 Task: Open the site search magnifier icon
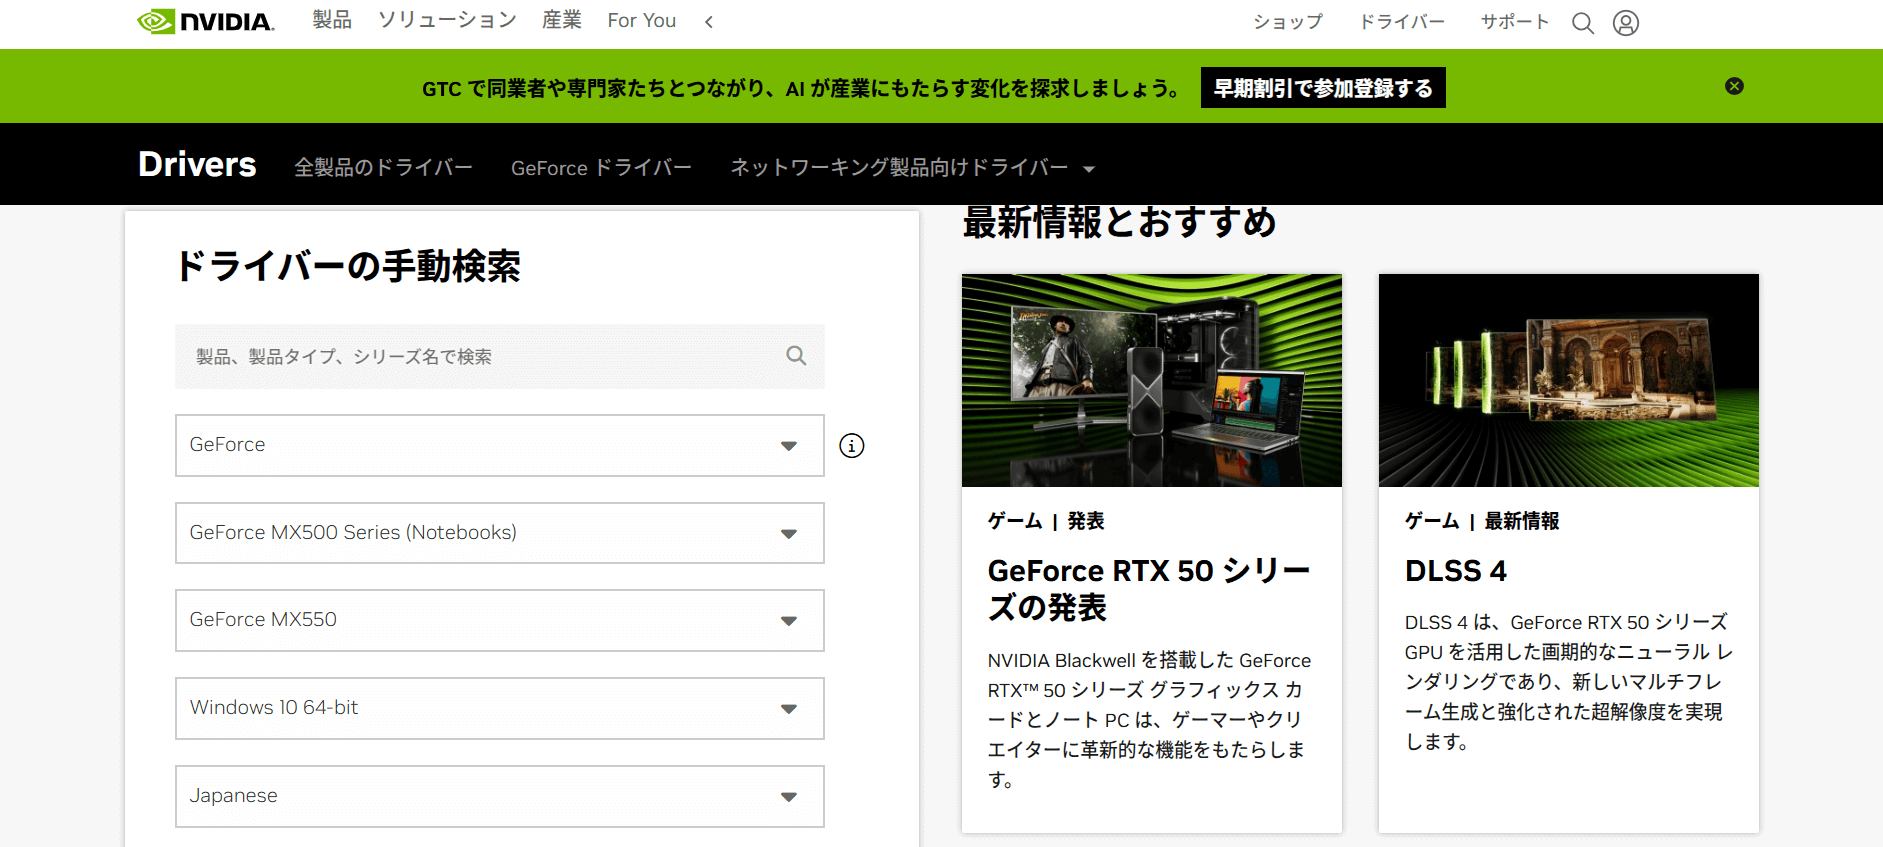[x=1582, y=22]
